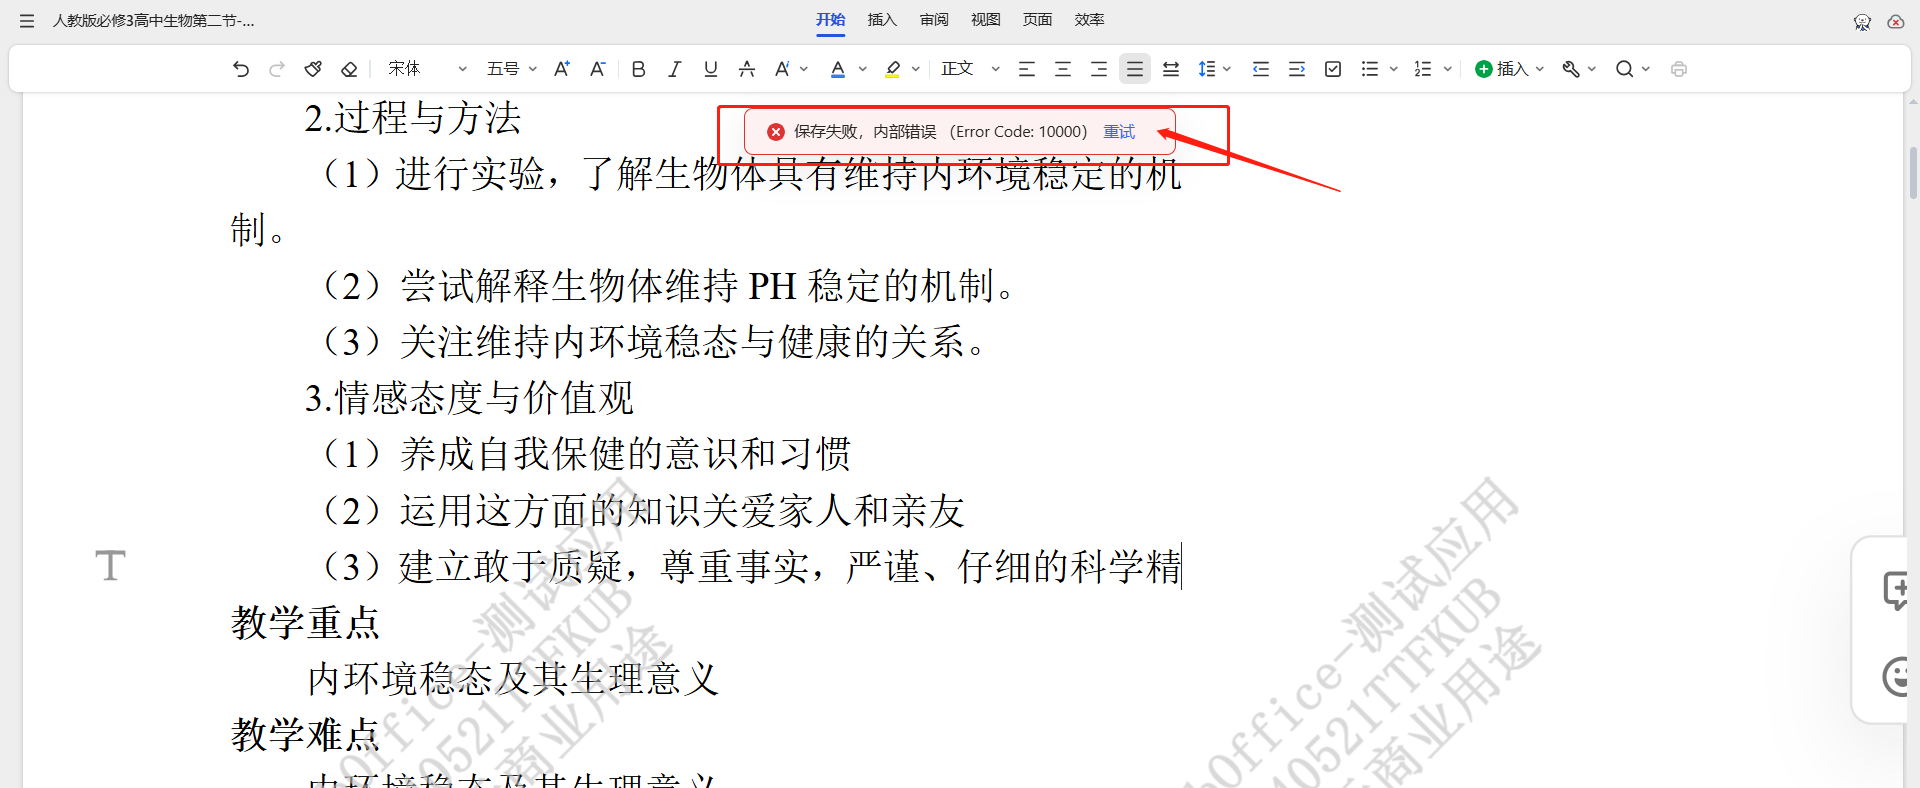Toggle bold formatting
Viewport: 1920px width, 788px height.
point(639,69)
